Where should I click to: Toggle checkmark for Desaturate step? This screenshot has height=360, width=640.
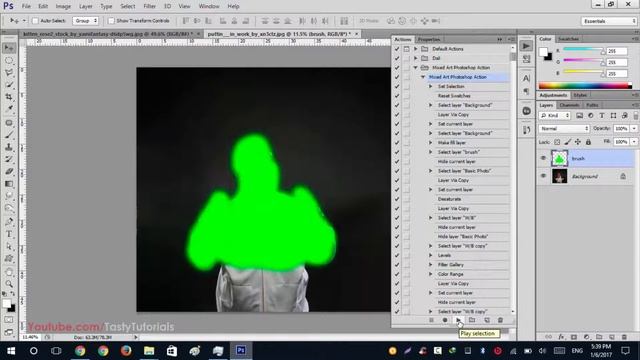(x=397, y=199)
